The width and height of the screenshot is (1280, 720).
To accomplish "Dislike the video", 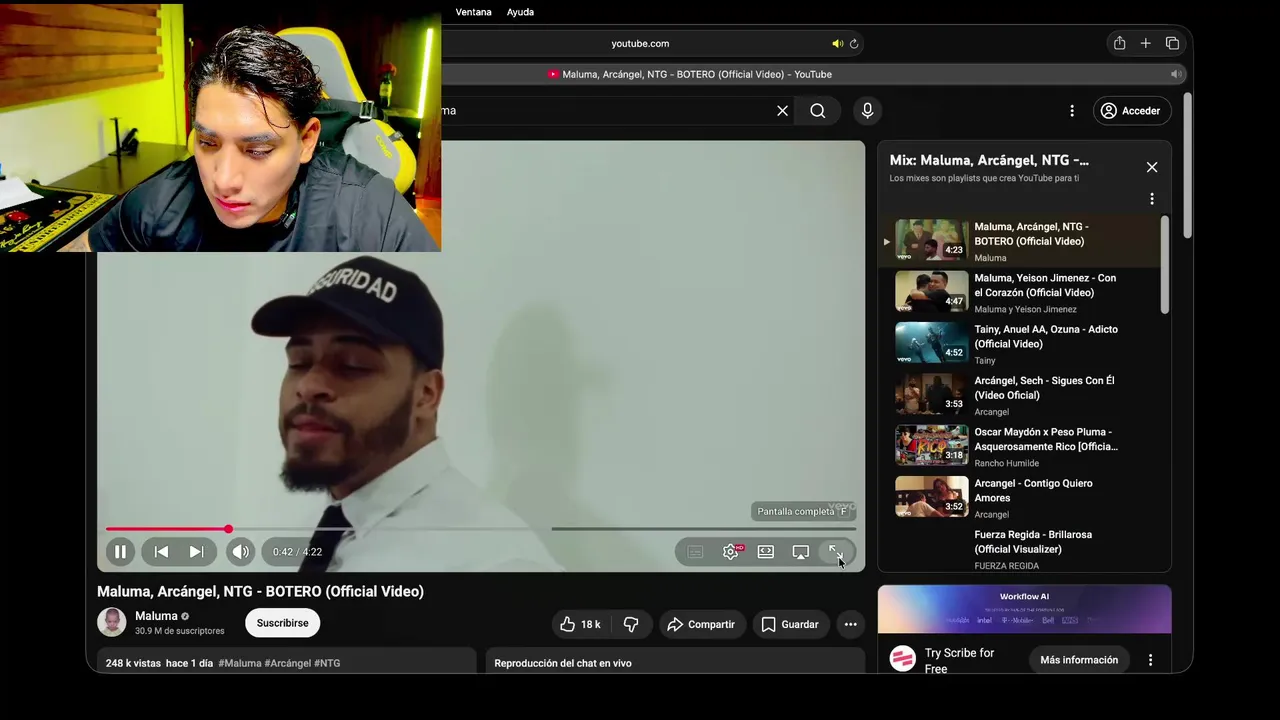I will pos(631,624).
